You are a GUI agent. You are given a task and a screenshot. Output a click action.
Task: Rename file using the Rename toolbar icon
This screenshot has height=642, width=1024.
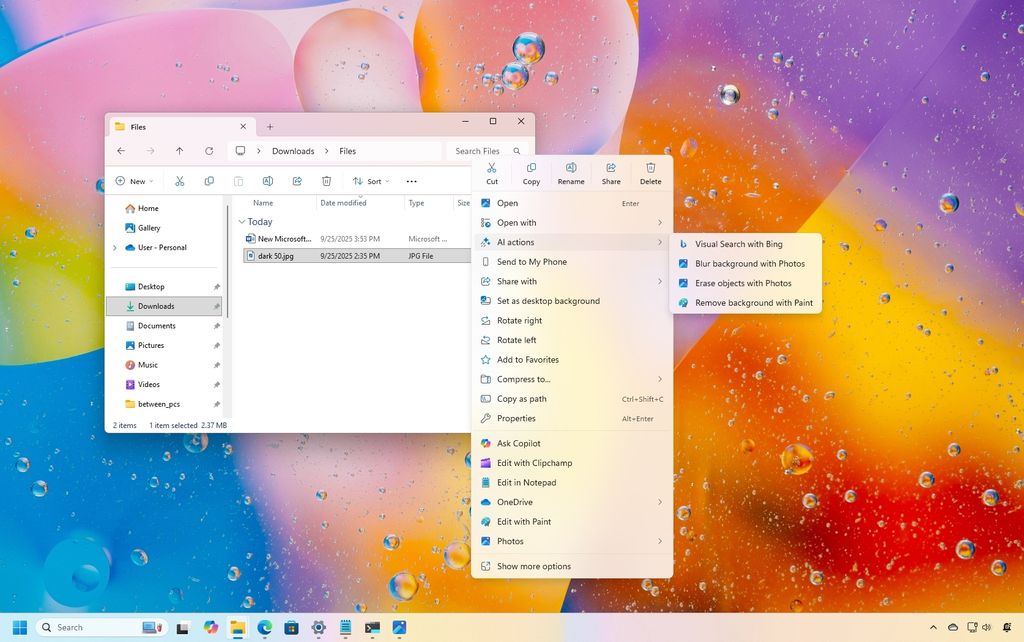point(571,173)
